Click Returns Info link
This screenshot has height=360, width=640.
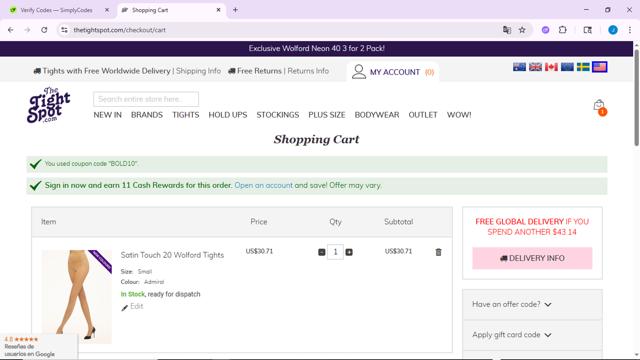[308, 71]
